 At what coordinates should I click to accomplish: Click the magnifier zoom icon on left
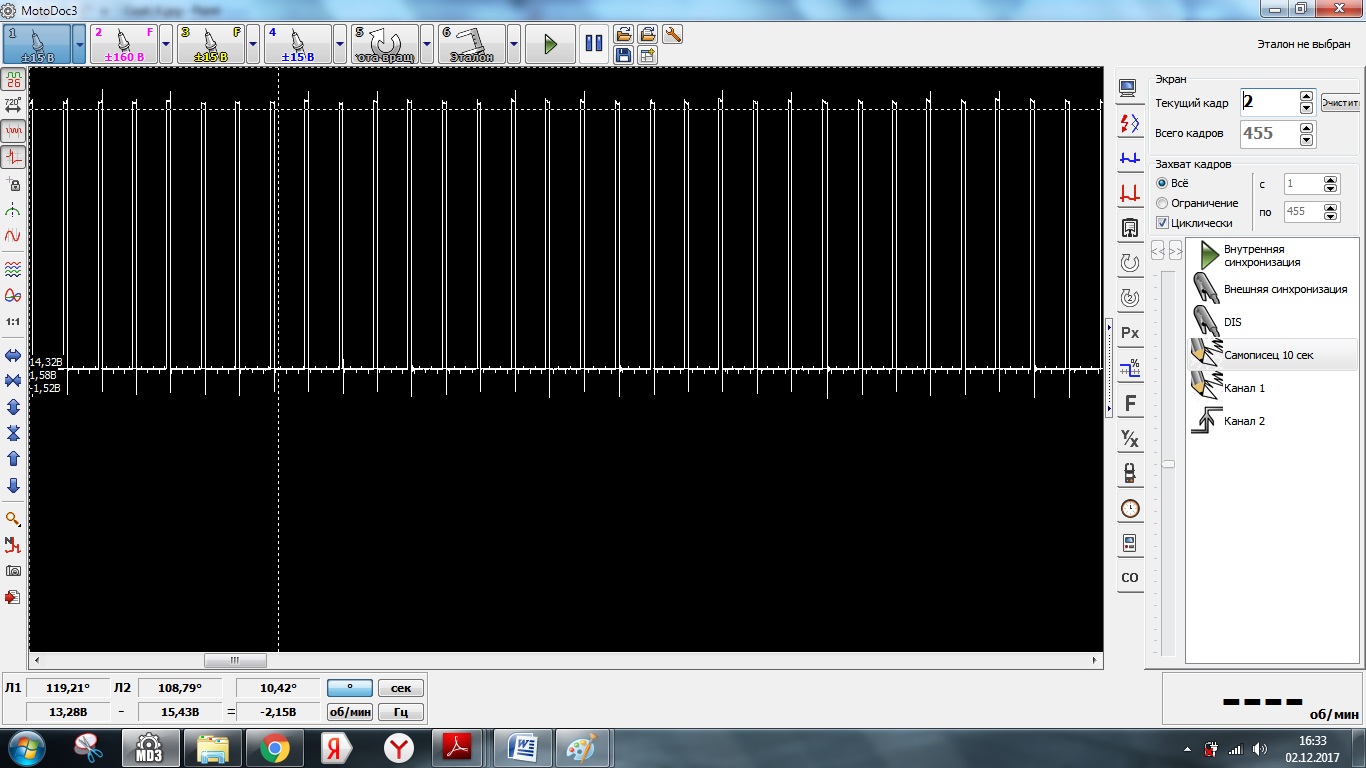[14, 518]
